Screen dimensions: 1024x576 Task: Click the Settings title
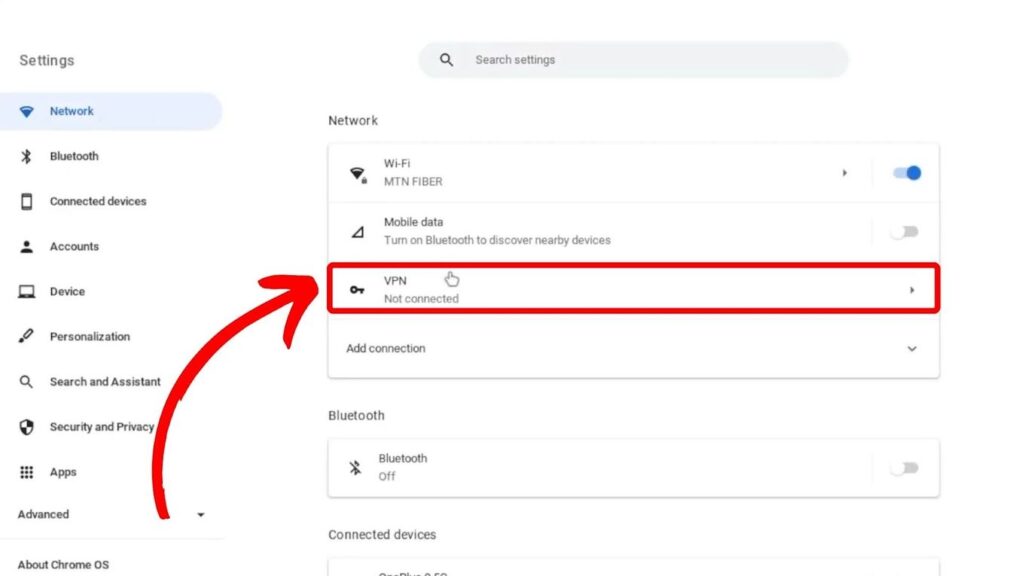(x=46, y=60)
